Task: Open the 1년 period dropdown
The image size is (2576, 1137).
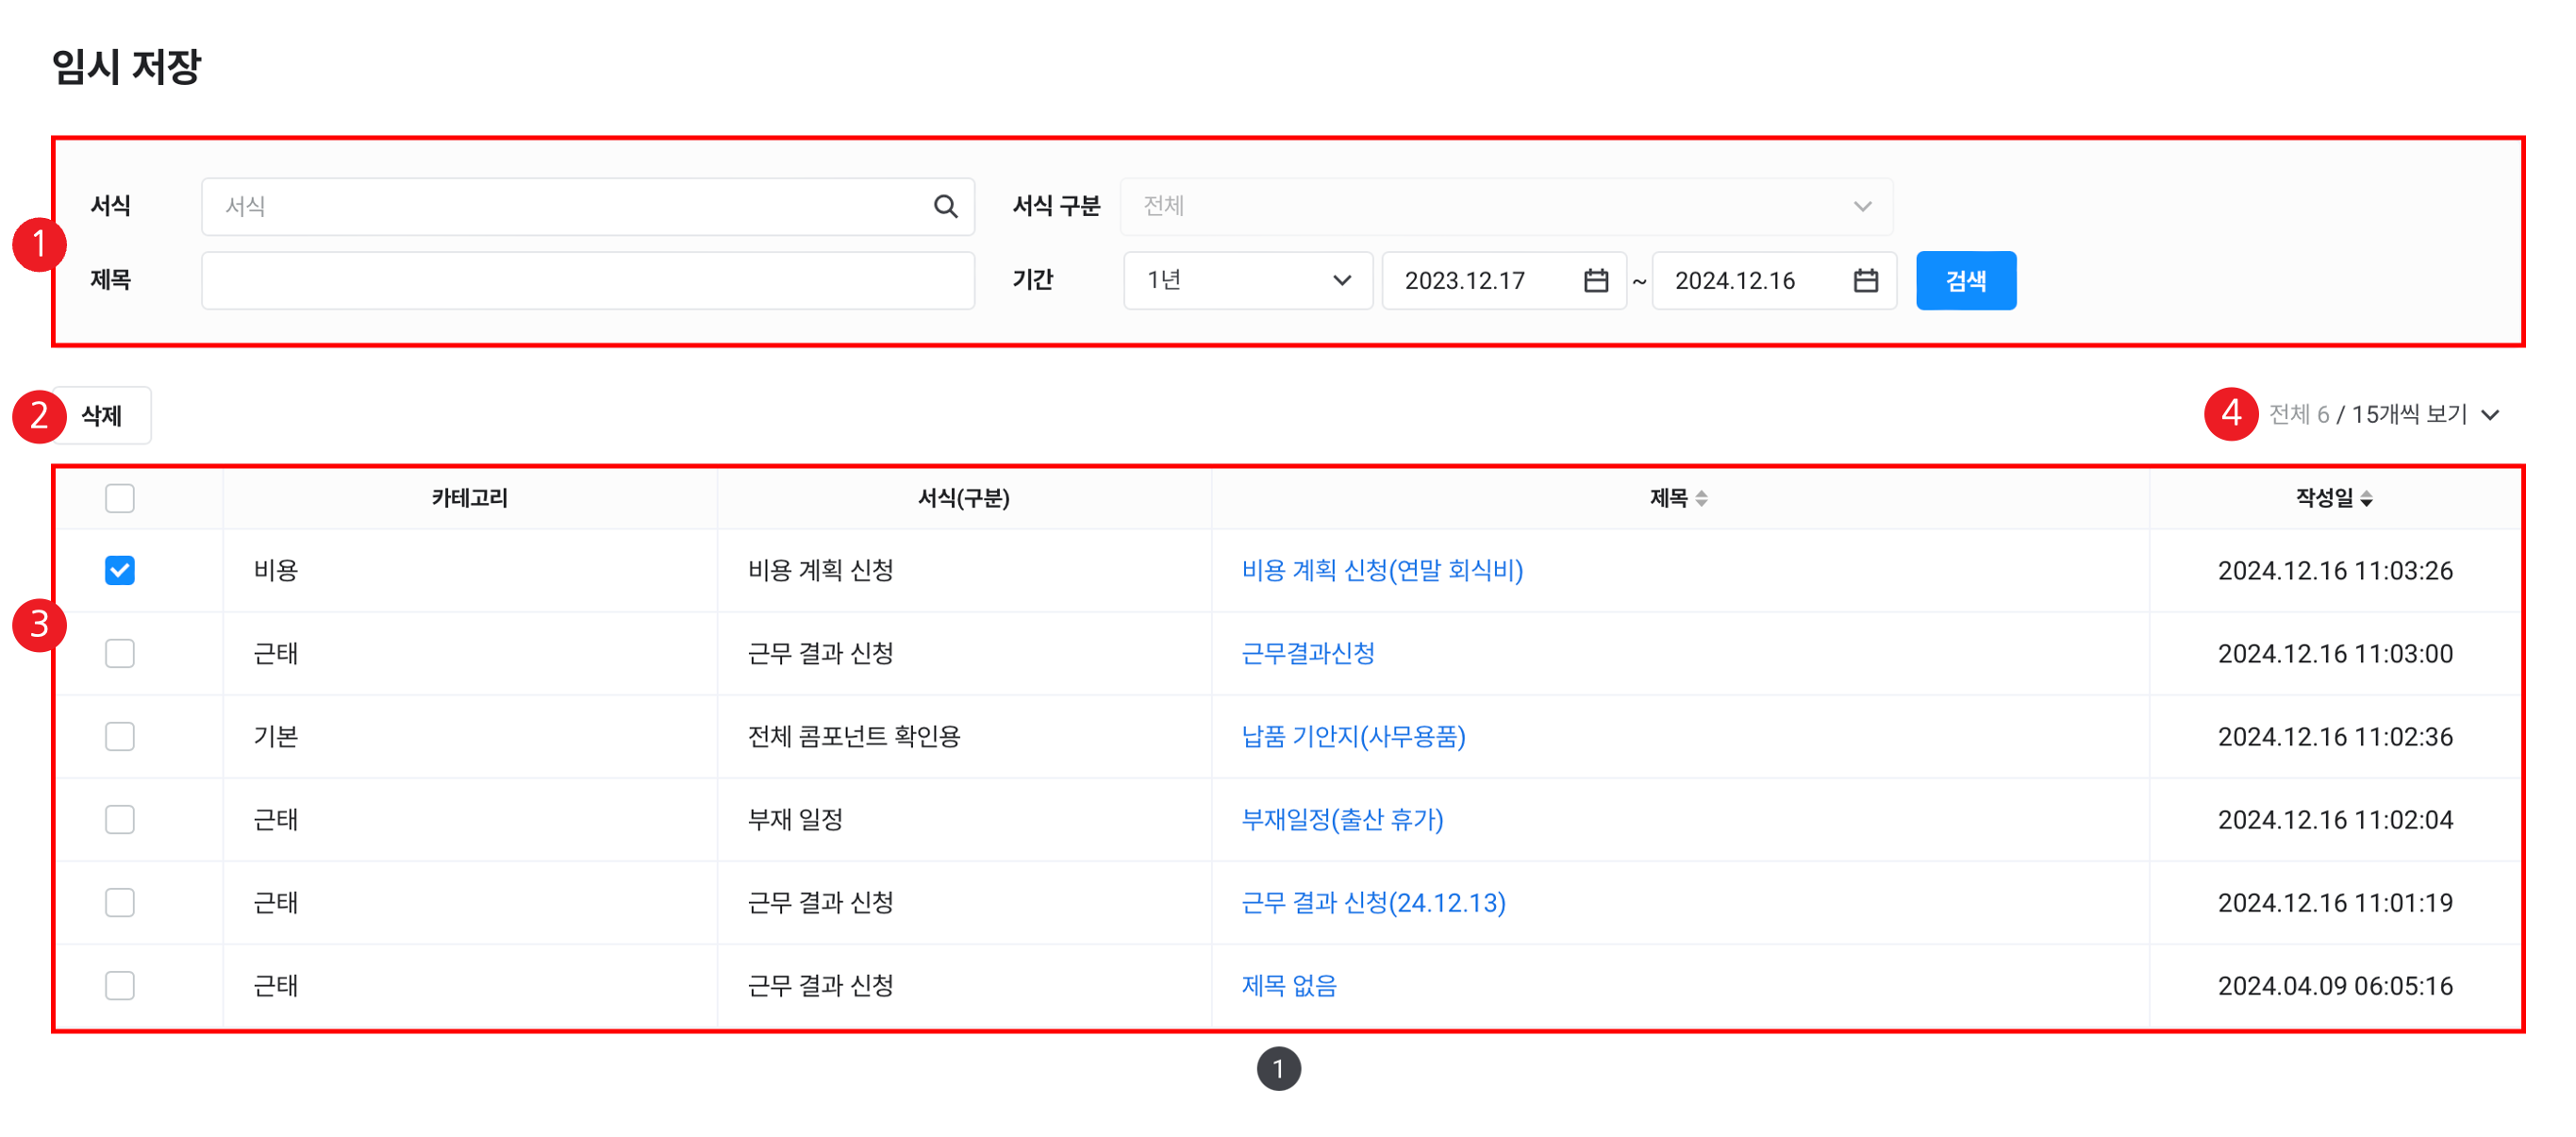Action: pos(1247,280)
